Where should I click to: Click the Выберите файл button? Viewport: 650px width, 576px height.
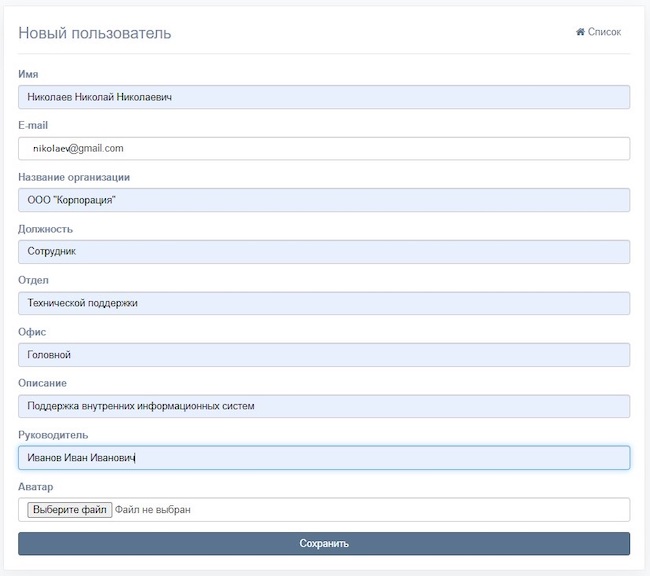point(70,510)
